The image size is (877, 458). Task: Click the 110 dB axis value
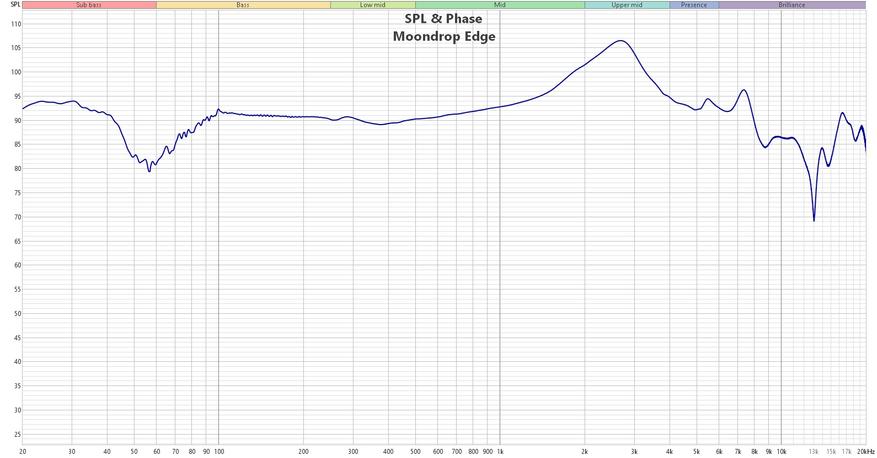coord(16,24)
